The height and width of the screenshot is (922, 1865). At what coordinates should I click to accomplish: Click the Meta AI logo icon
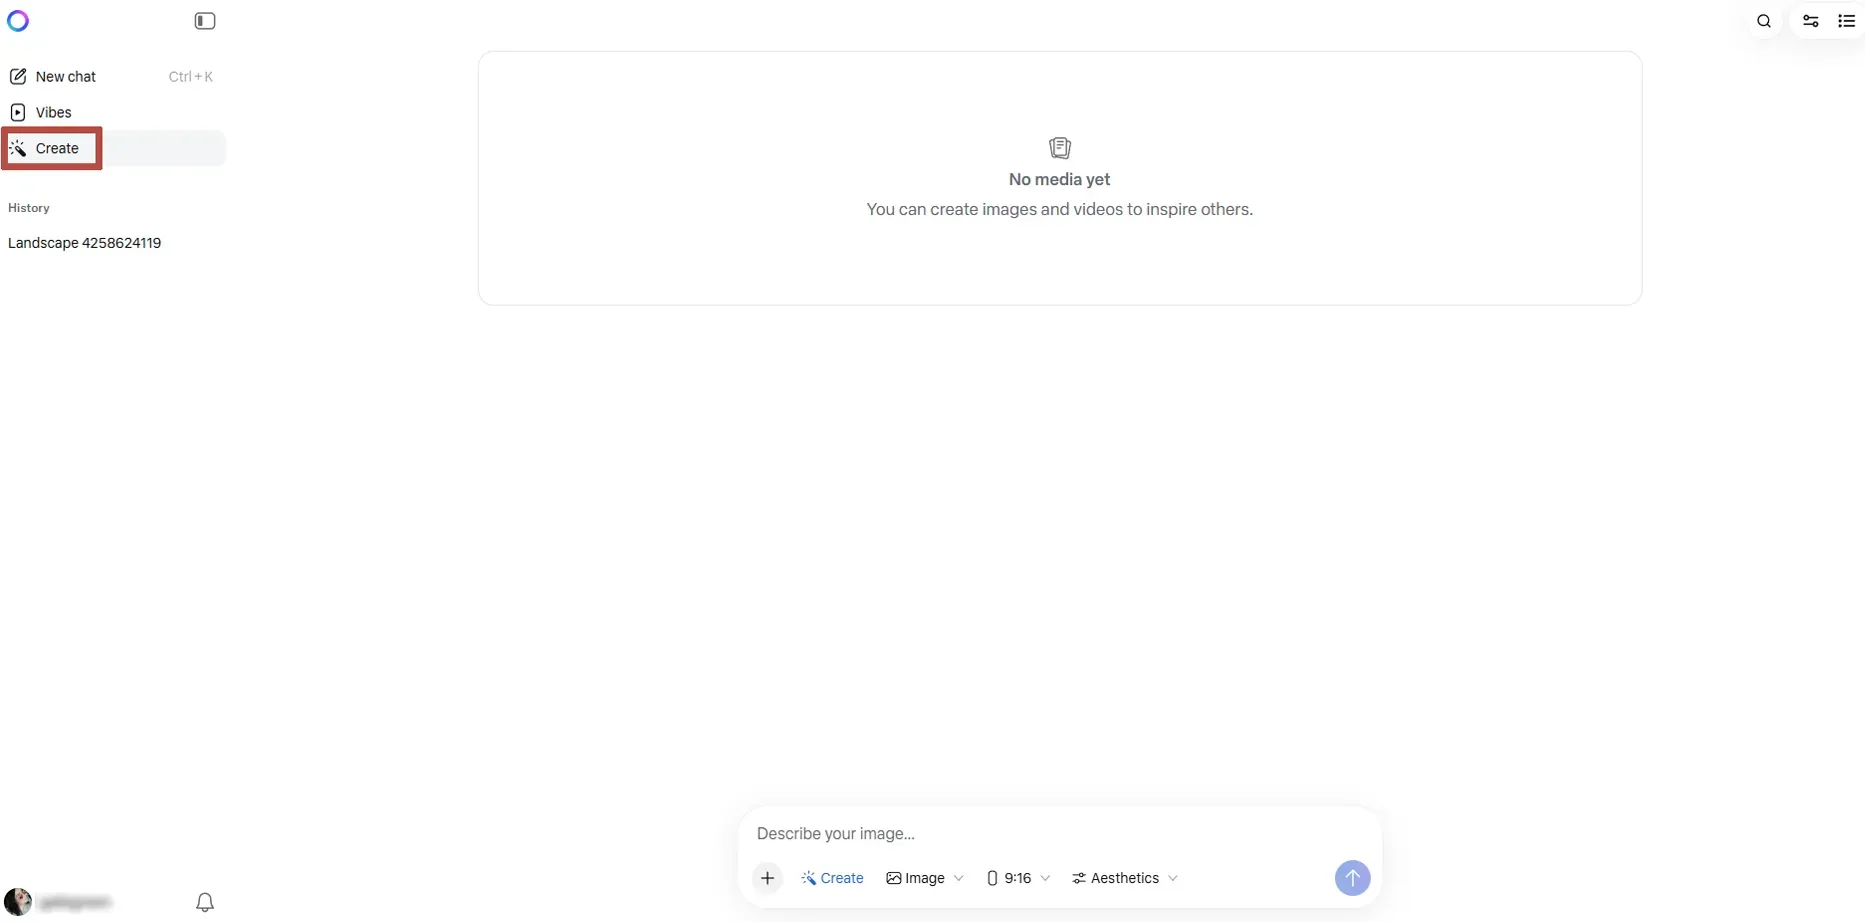click(18, 21)
